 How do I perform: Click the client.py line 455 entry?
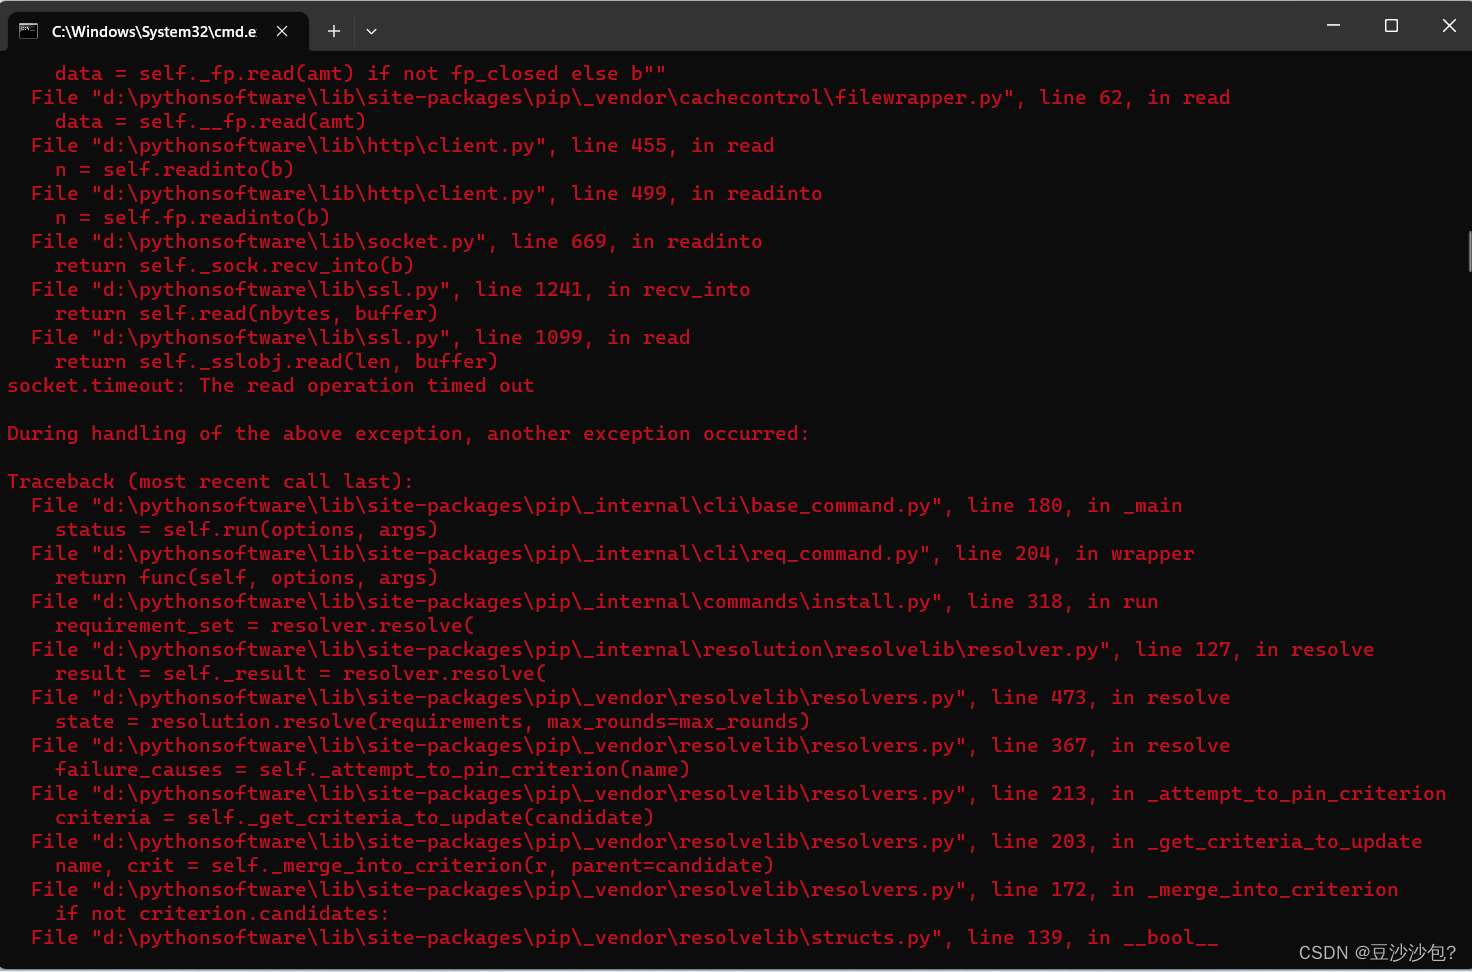coord(402,145)
